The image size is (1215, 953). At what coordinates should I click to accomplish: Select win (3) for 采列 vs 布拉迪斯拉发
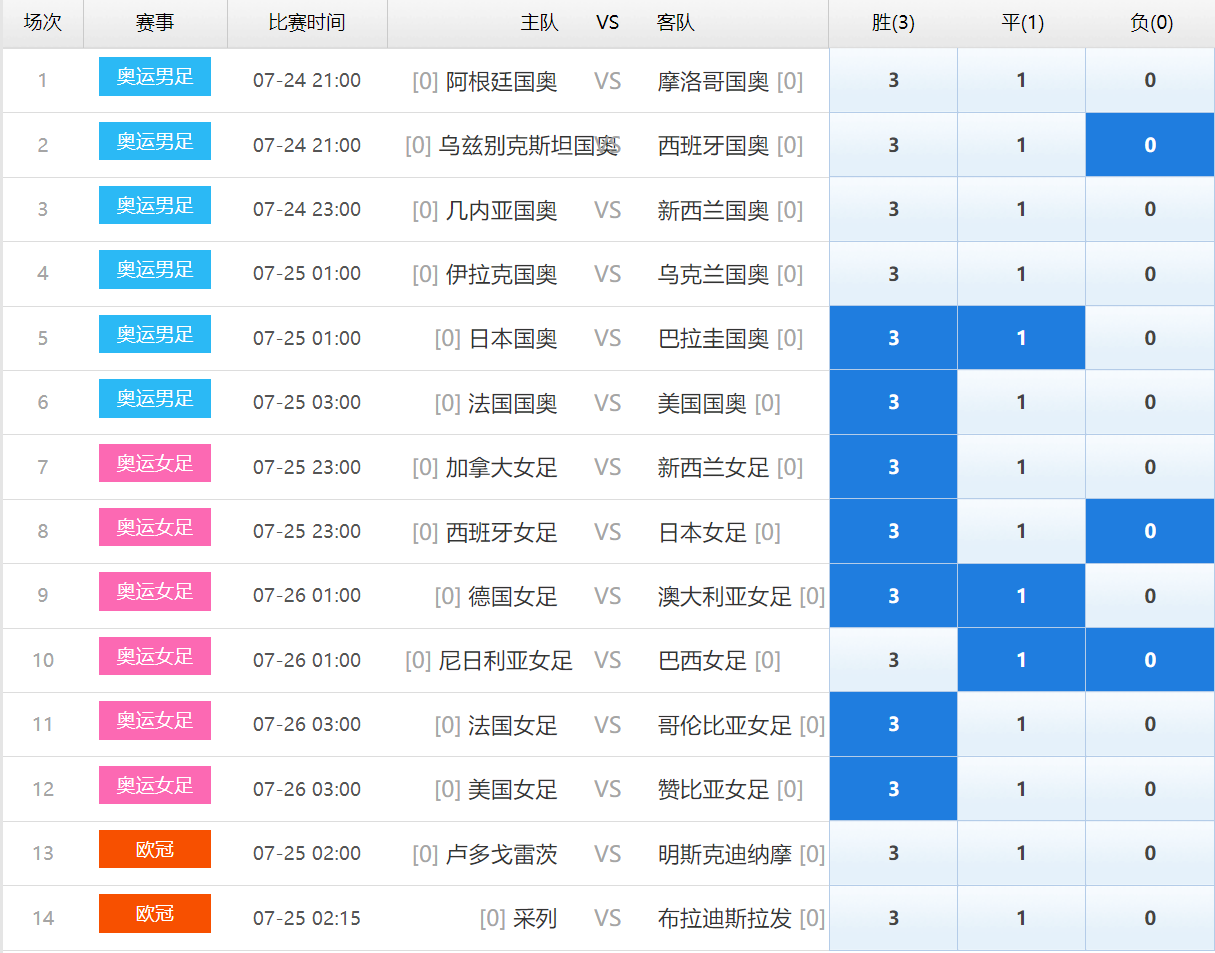(x=893, y=918)
